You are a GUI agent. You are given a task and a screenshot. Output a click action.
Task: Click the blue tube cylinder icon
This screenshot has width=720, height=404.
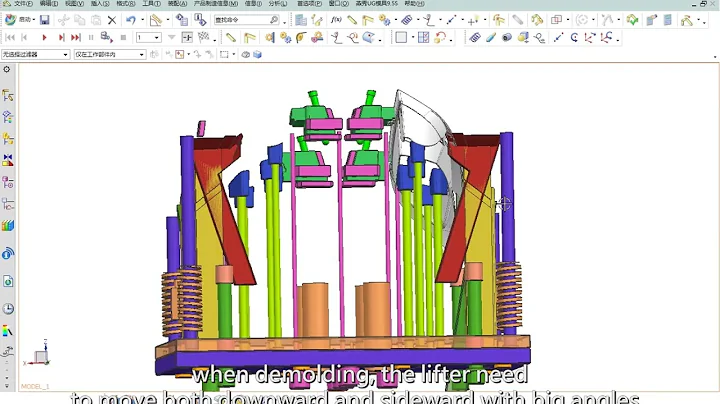(491, 38)
